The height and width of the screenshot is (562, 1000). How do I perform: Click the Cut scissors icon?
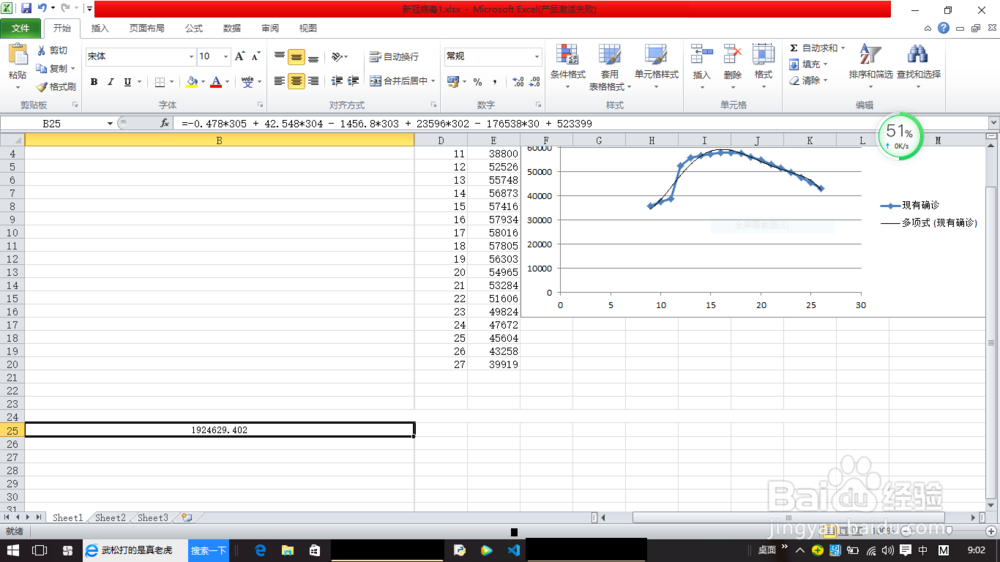[41, 50]
